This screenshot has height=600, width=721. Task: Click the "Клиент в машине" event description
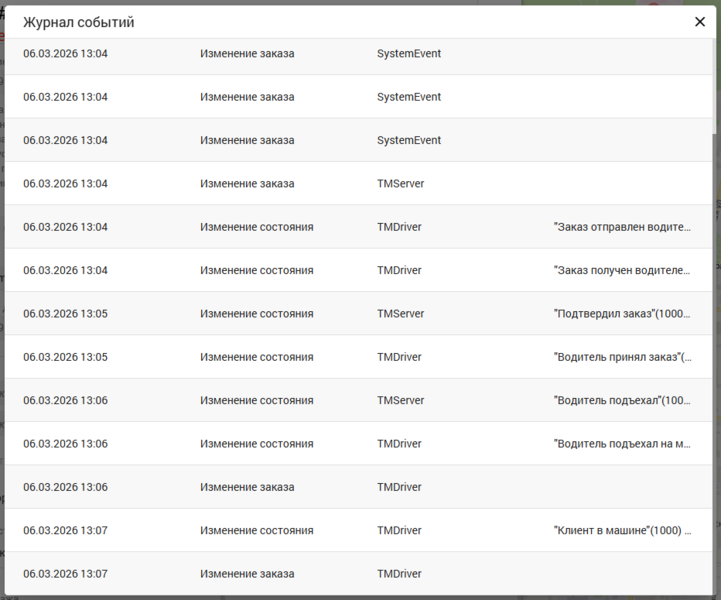[622, 530]
